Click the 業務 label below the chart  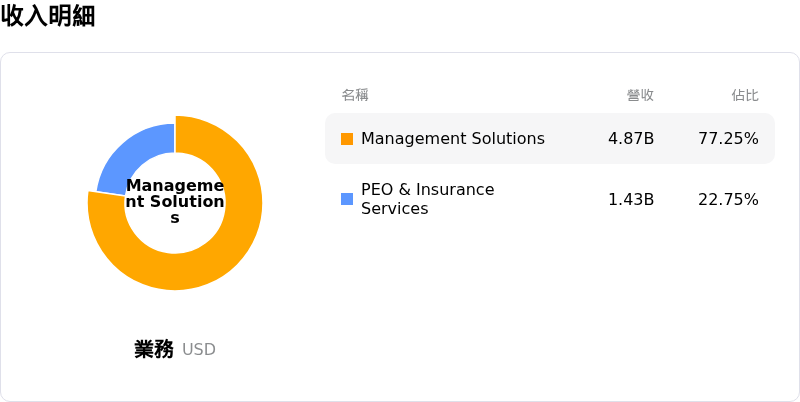point(154,349)
